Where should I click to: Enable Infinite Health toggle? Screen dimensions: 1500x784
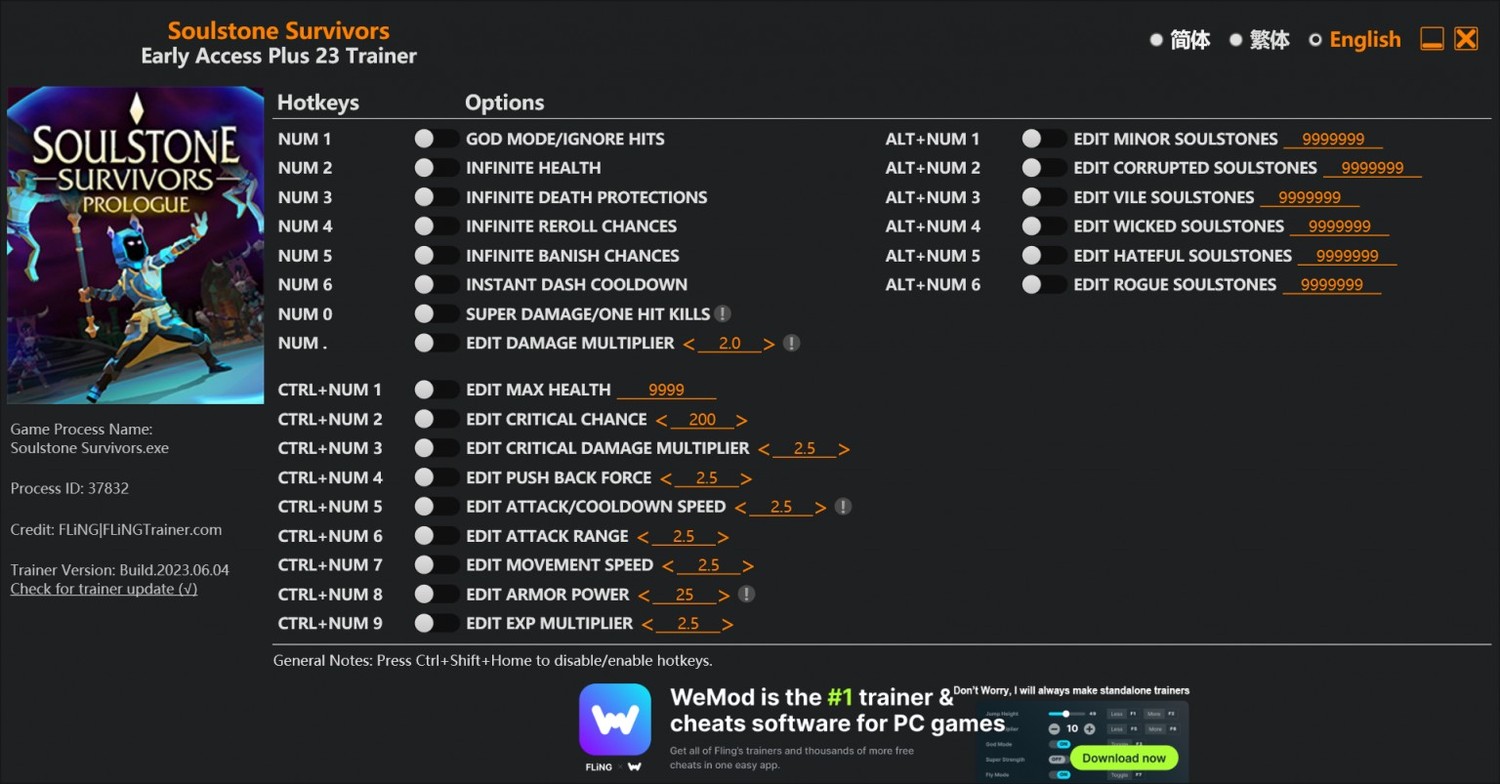click(437, 168)
